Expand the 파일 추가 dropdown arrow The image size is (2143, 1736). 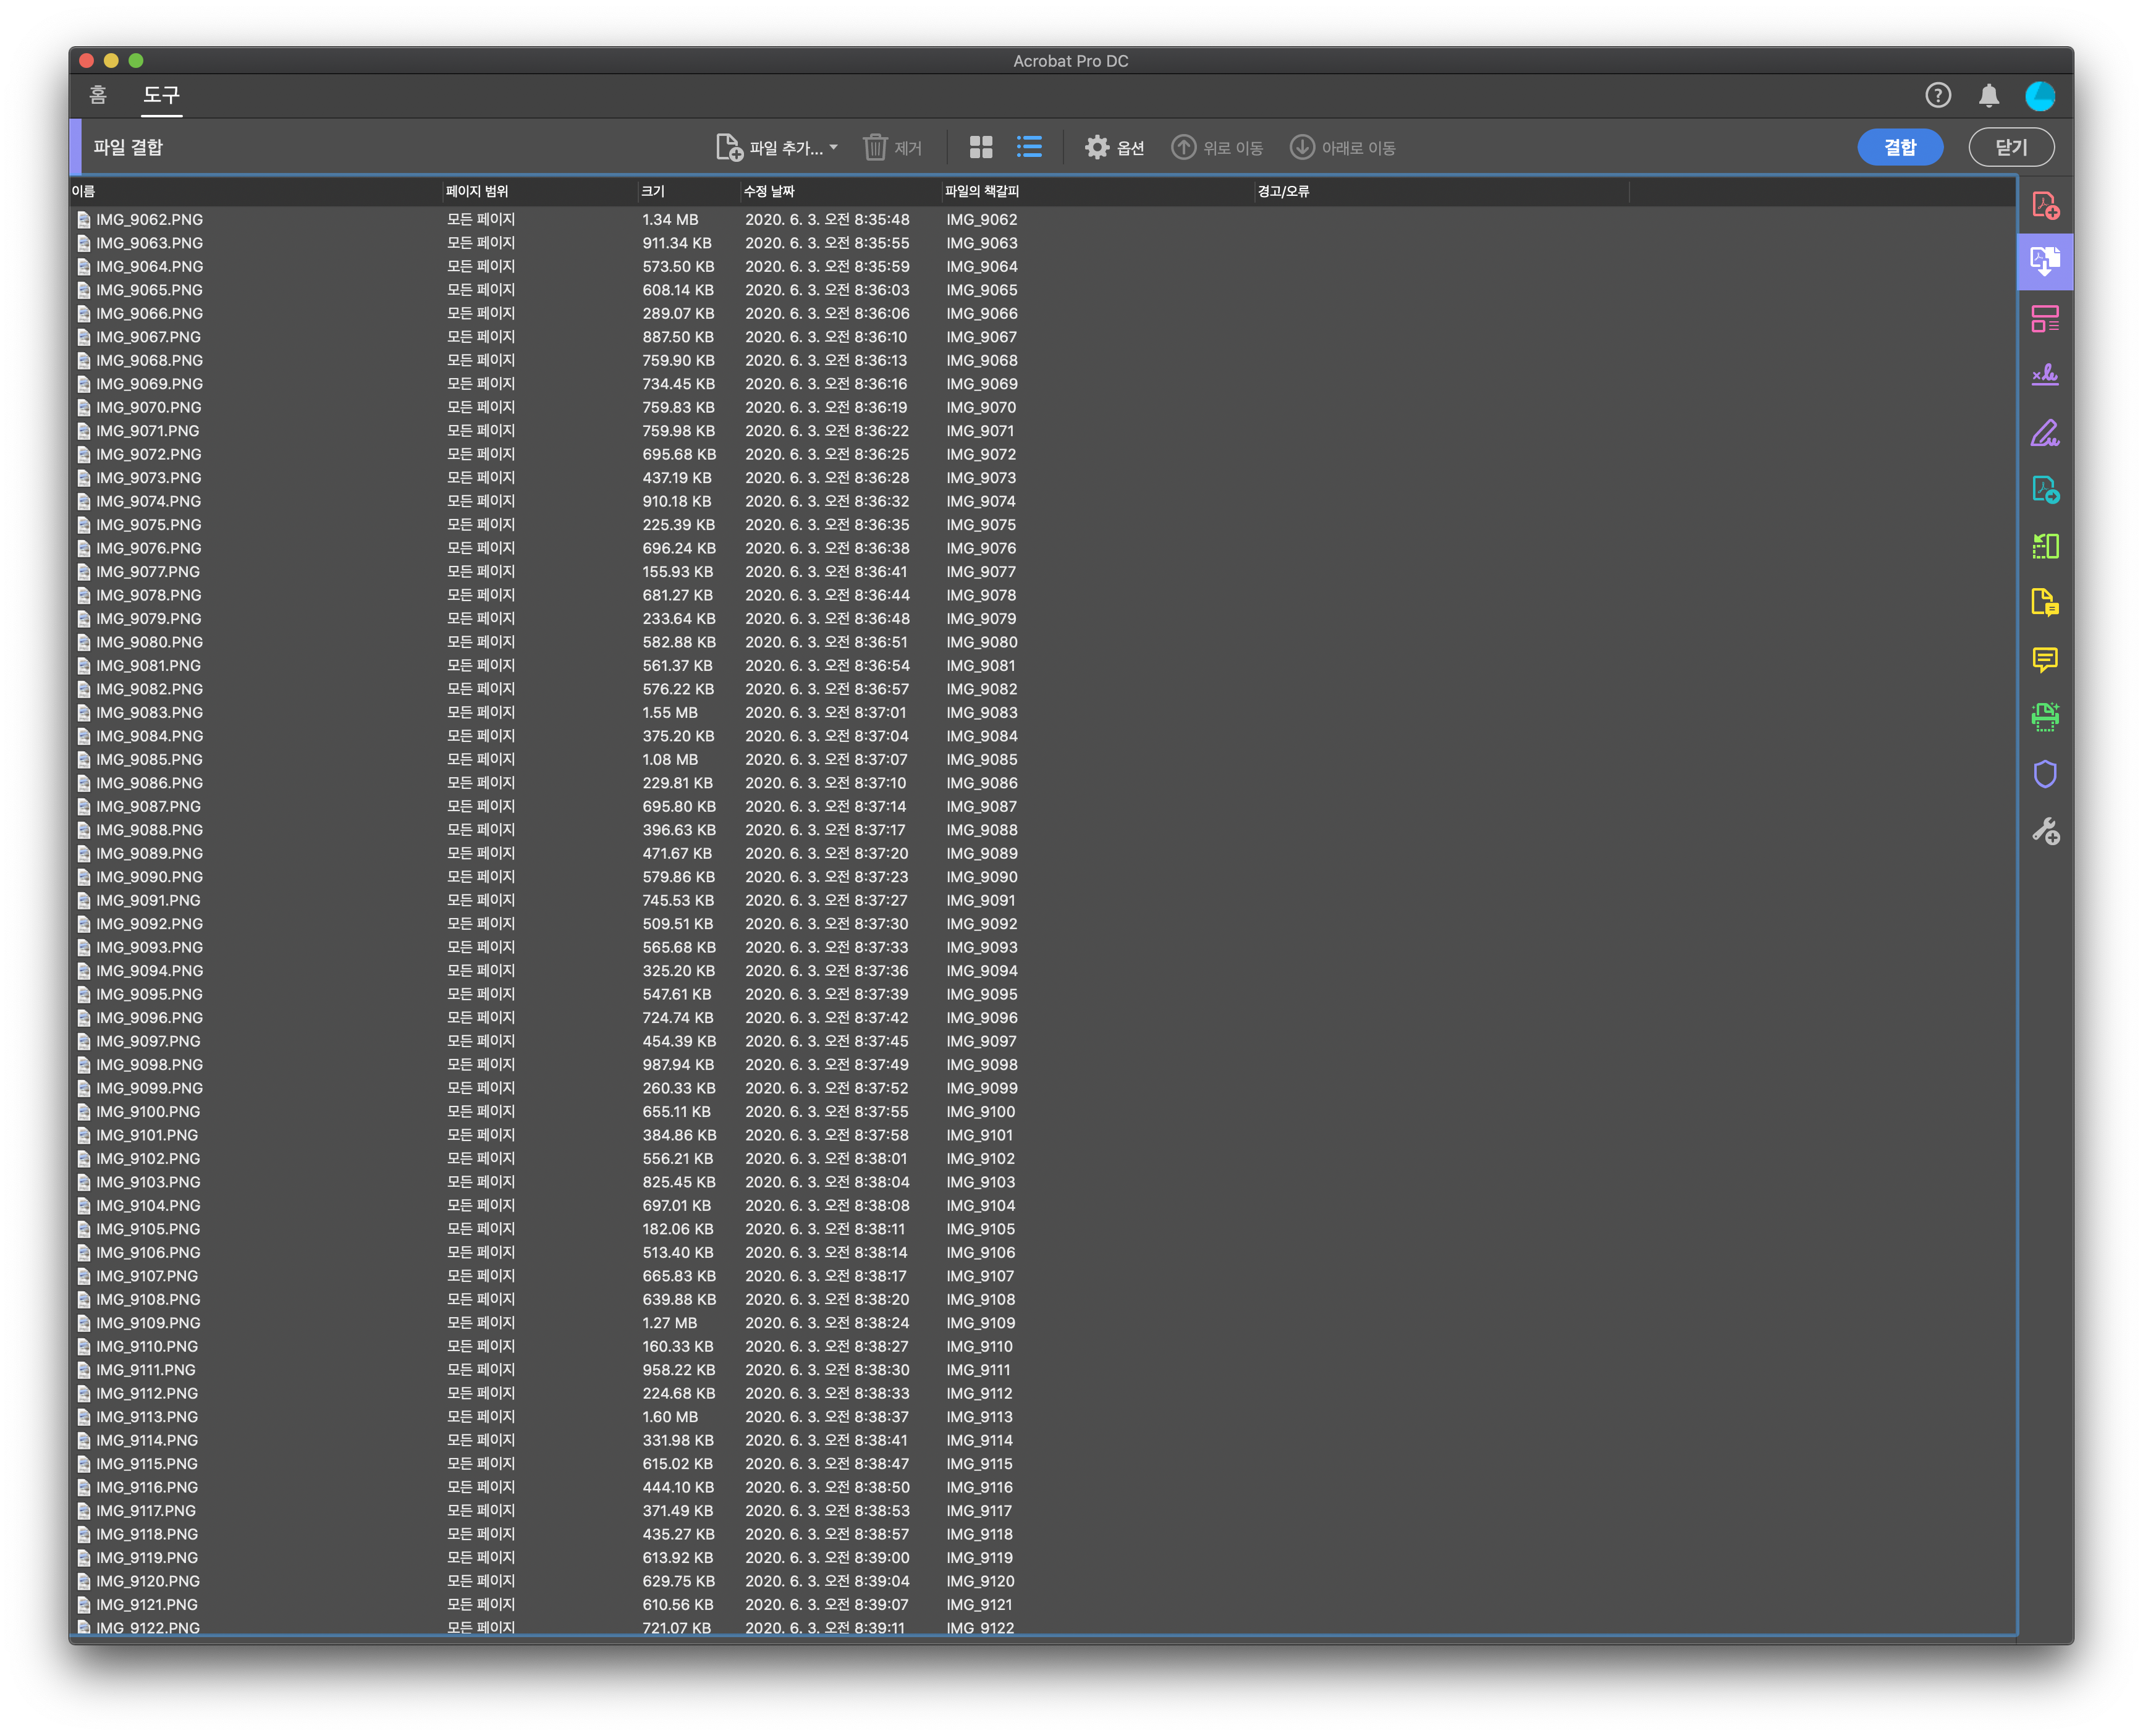pyautogui.click(x=834, y=147)
